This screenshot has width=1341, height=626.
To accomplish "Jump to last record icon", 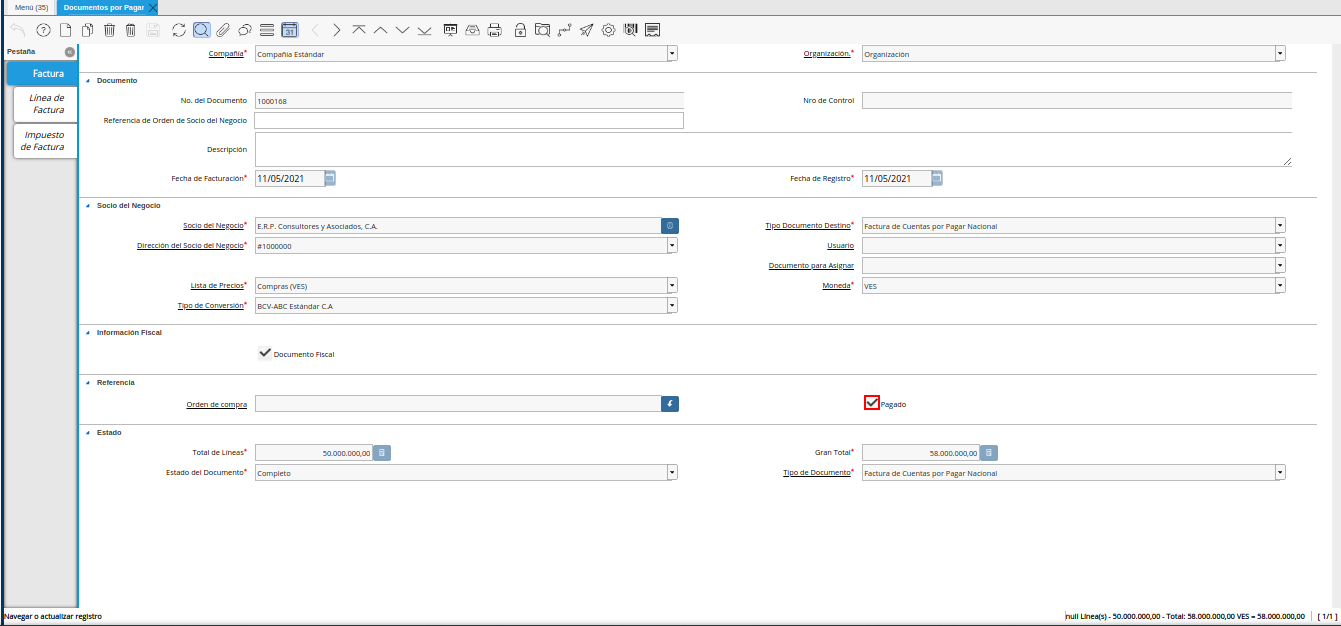I will pos(424,30).
